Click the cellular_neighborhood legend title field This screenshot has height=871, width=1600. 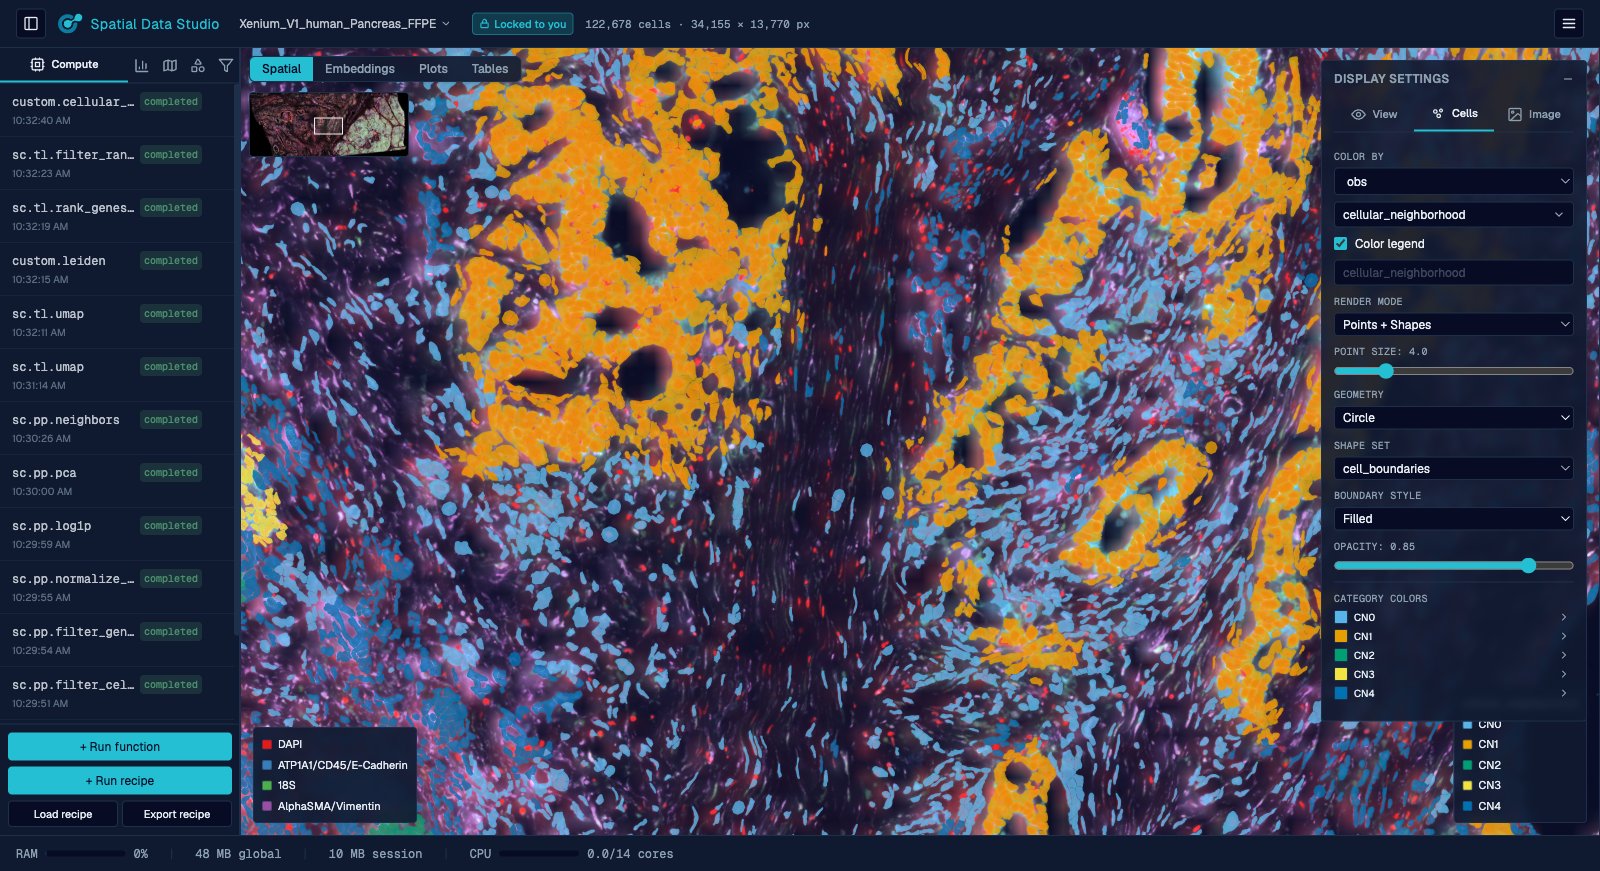pos(1453,272)
